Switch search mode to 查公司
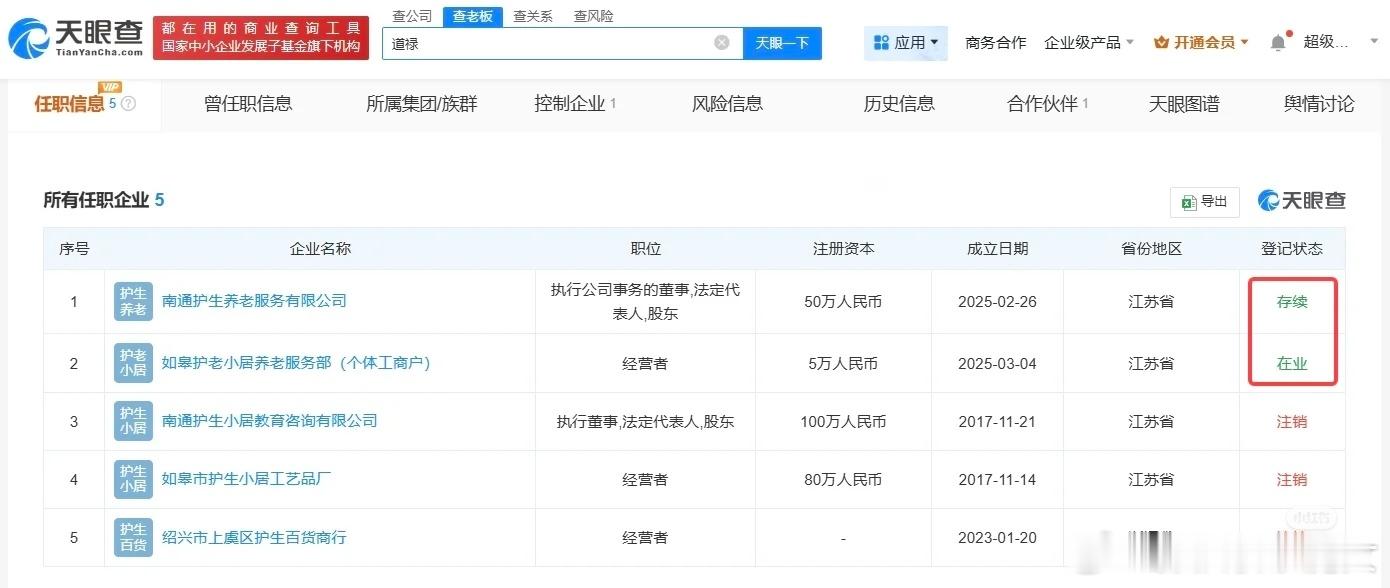The height and width of the screenshot is (588, 1390). click(412, 16)
